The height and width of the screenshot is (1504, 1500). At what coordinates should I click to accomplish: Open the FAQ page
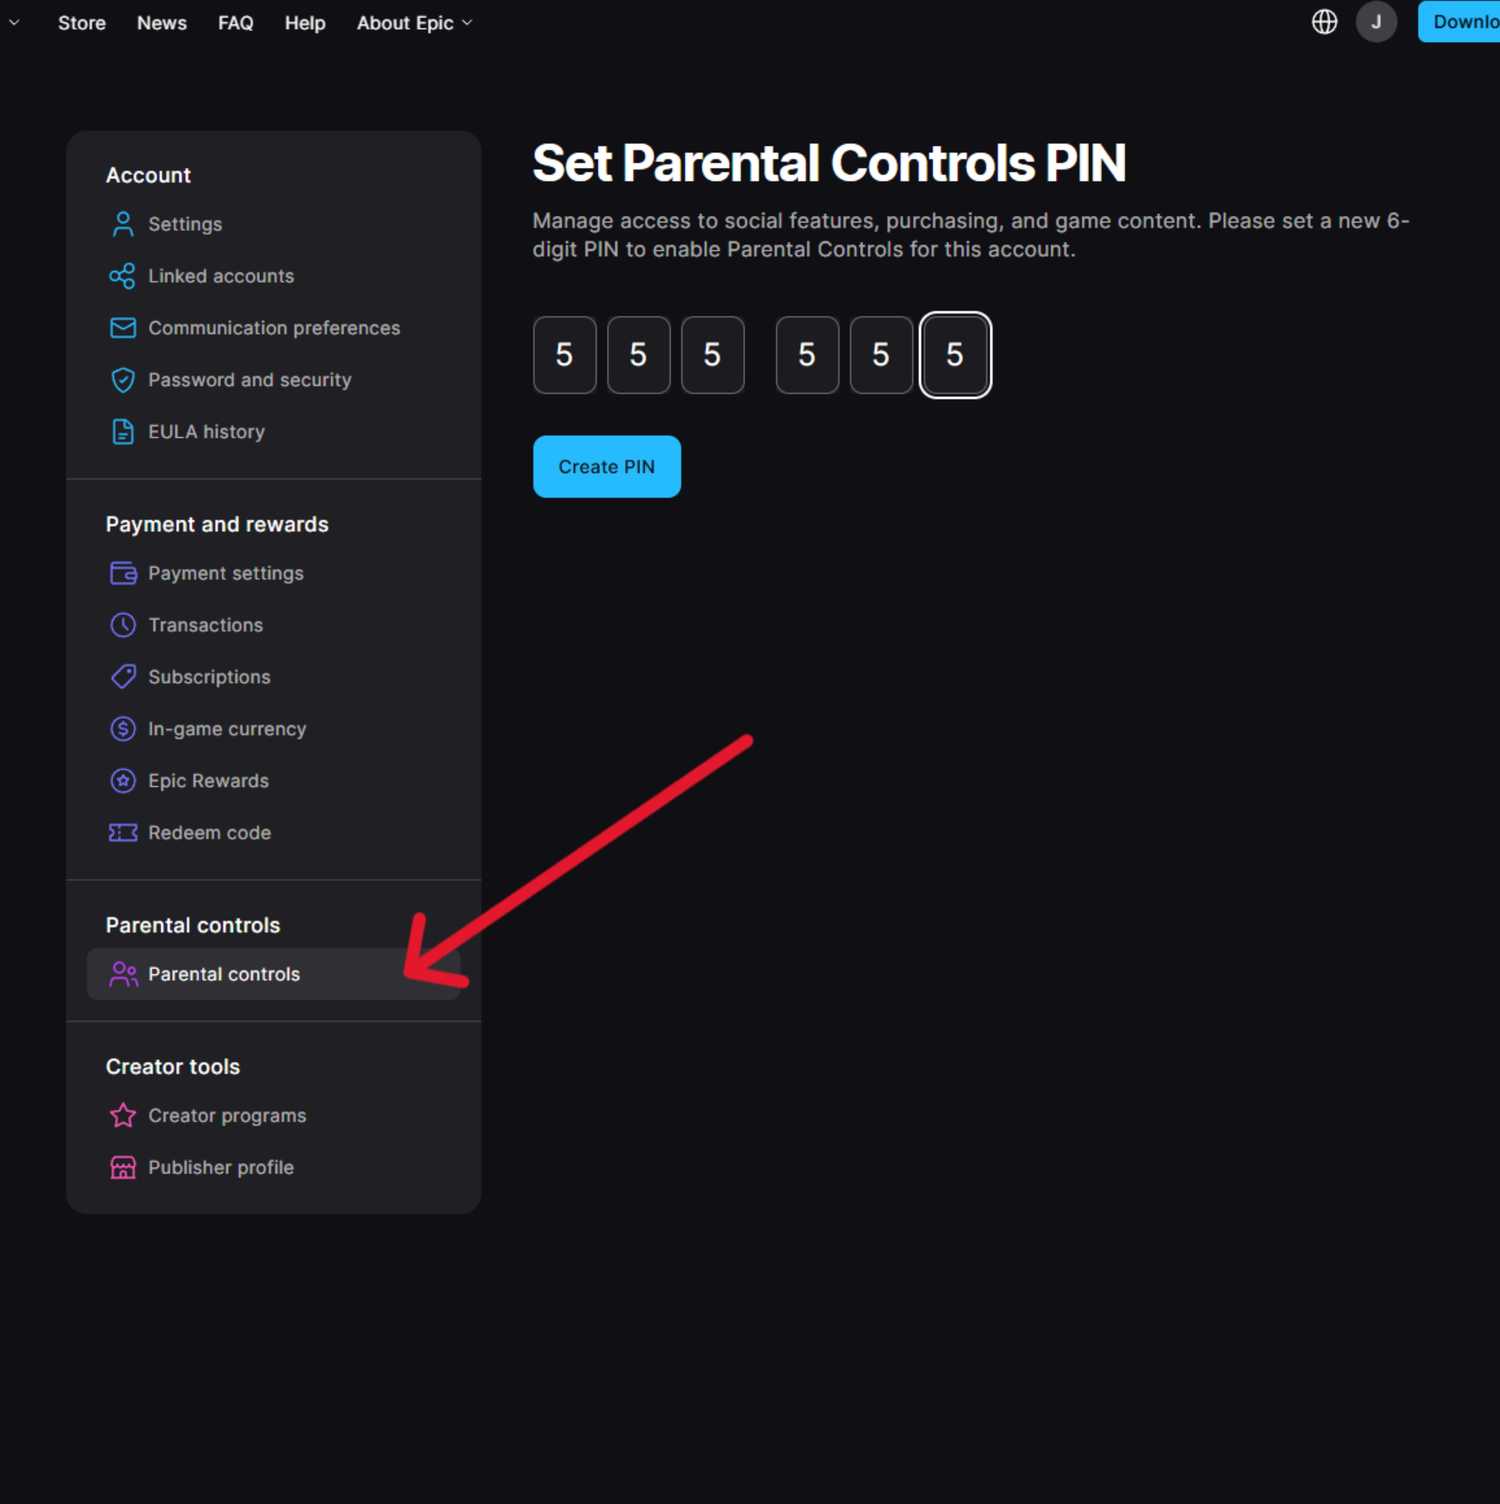coord(235,22)
